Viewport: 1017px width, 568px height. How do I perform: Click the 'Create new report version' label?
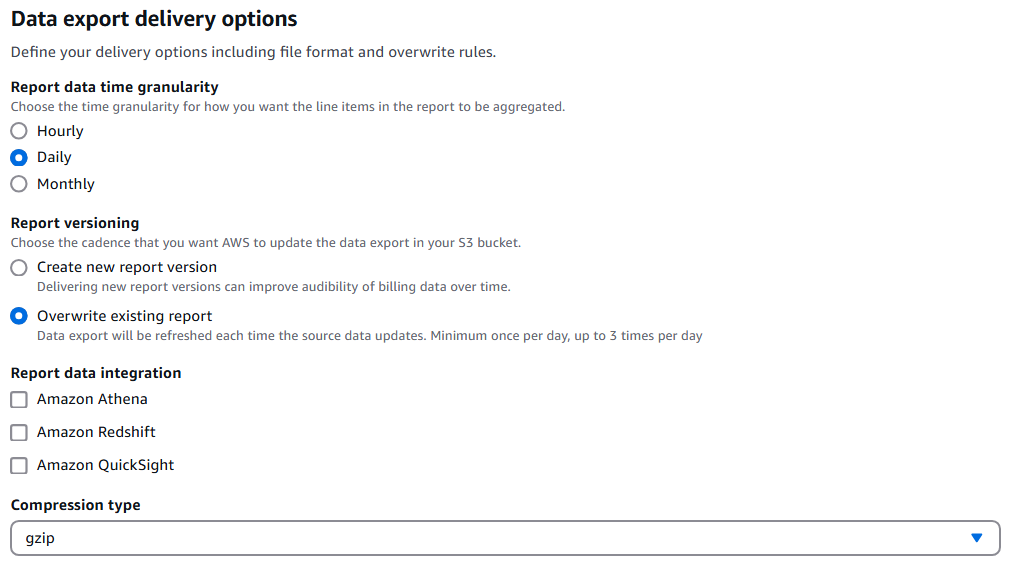click(x=127, y=267)
